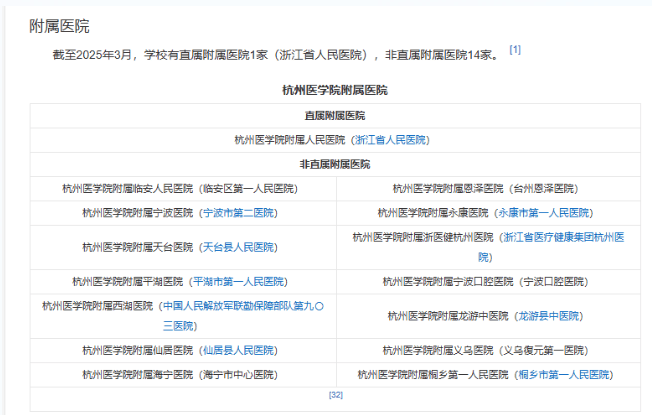Click the cell 杭州医学院附属义乌医院 (义乌復元第一医院)

pyautogui.click(x=489, y=351)
